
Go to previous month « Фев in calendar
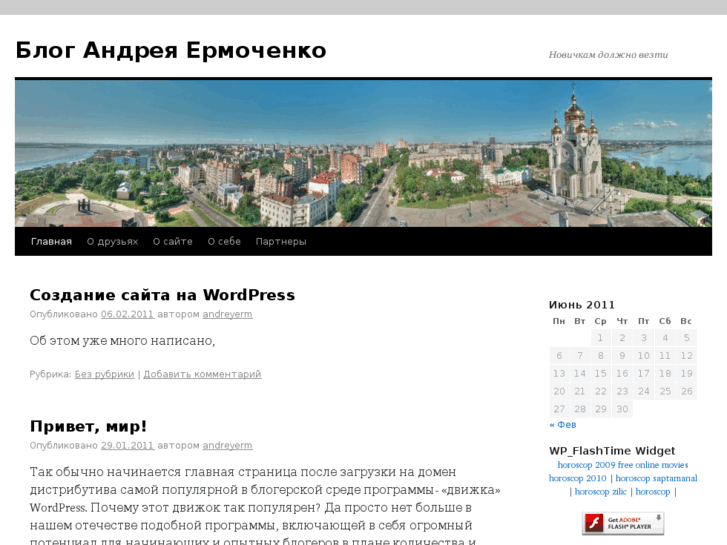click(x=562, y=424)
